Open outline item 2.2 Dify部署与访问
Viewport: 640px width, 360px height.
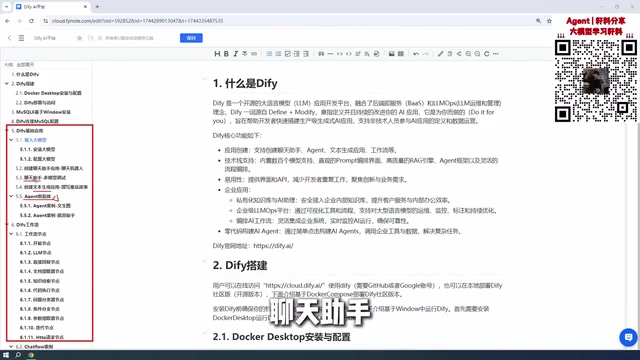36,102
